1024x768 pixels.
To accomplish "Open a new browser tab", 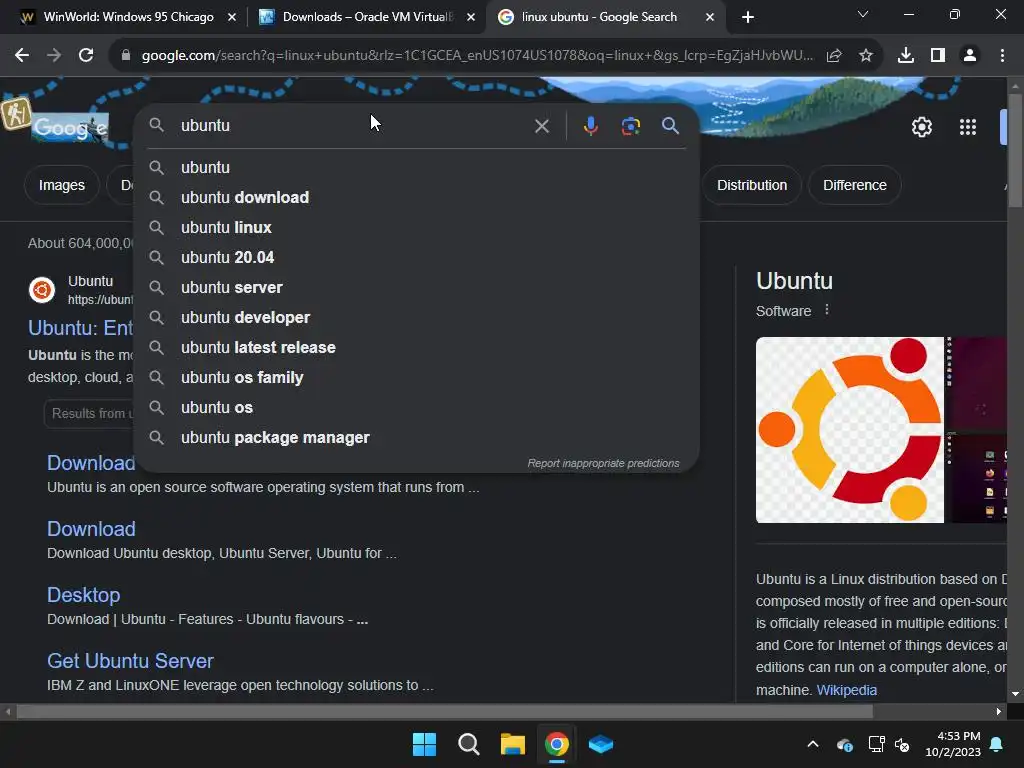I will point(748,17).
